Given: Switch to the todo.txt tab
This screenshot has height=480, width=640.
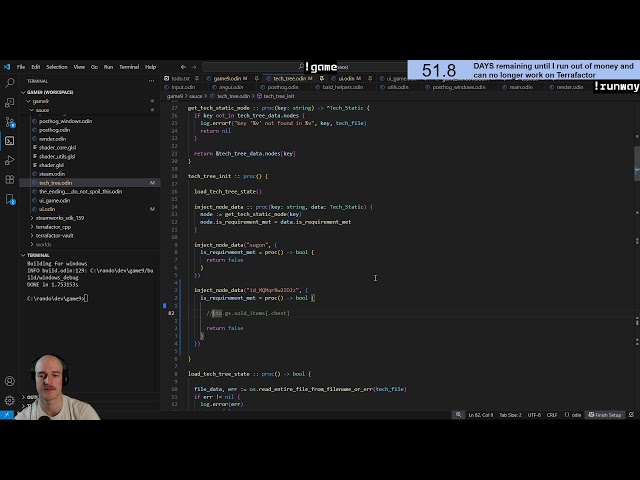Looking at the screenshot, I should point(180,78).
